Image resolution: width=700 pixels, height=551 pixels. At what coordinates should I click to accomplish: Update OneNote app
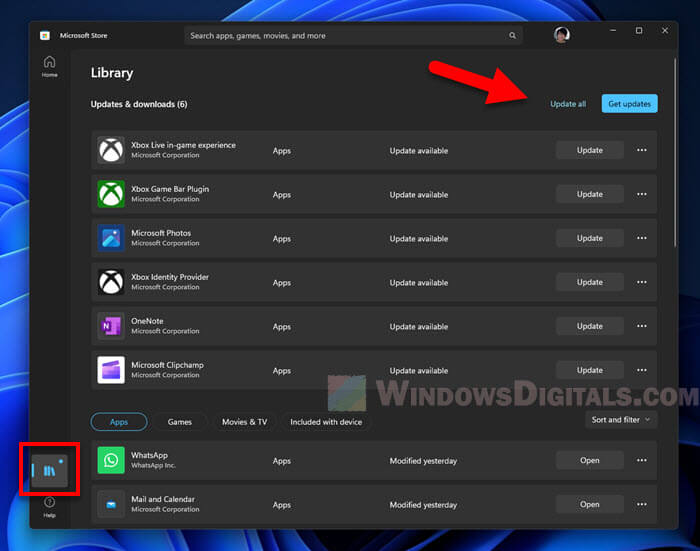tap(590, 326)
